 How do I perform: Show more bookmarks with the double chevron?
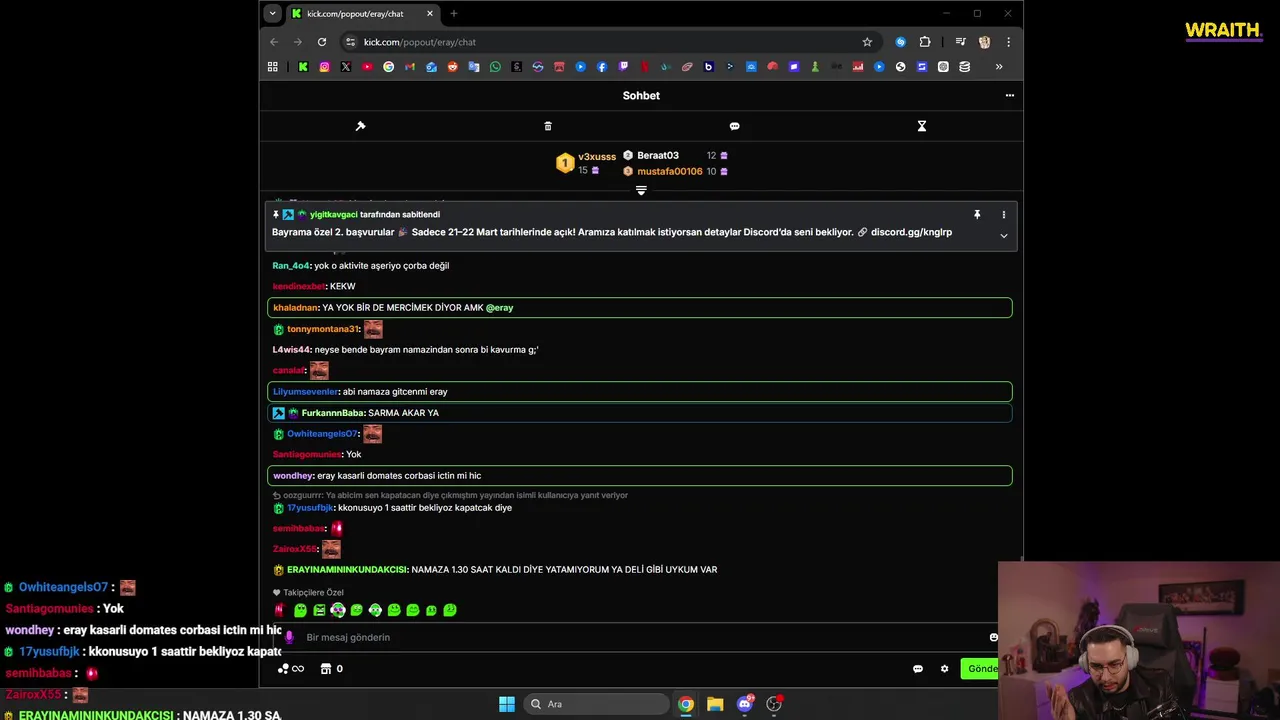tap(998, 67)
